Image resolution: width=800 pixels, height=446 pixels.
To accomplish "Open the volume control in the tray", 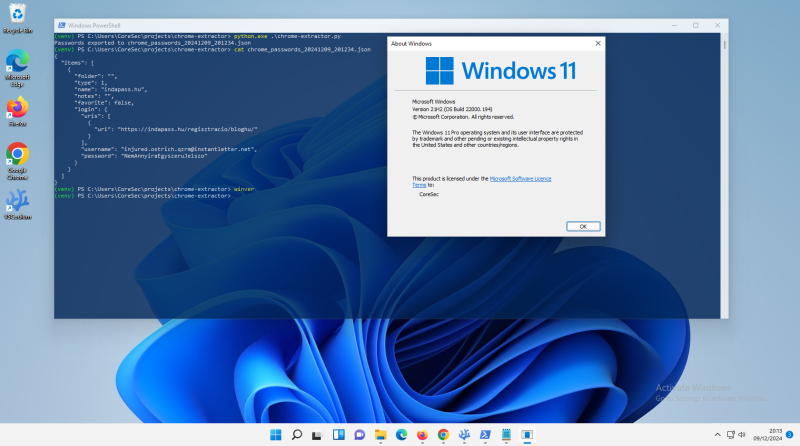I will pyautogui.click(x=742, y=435).
